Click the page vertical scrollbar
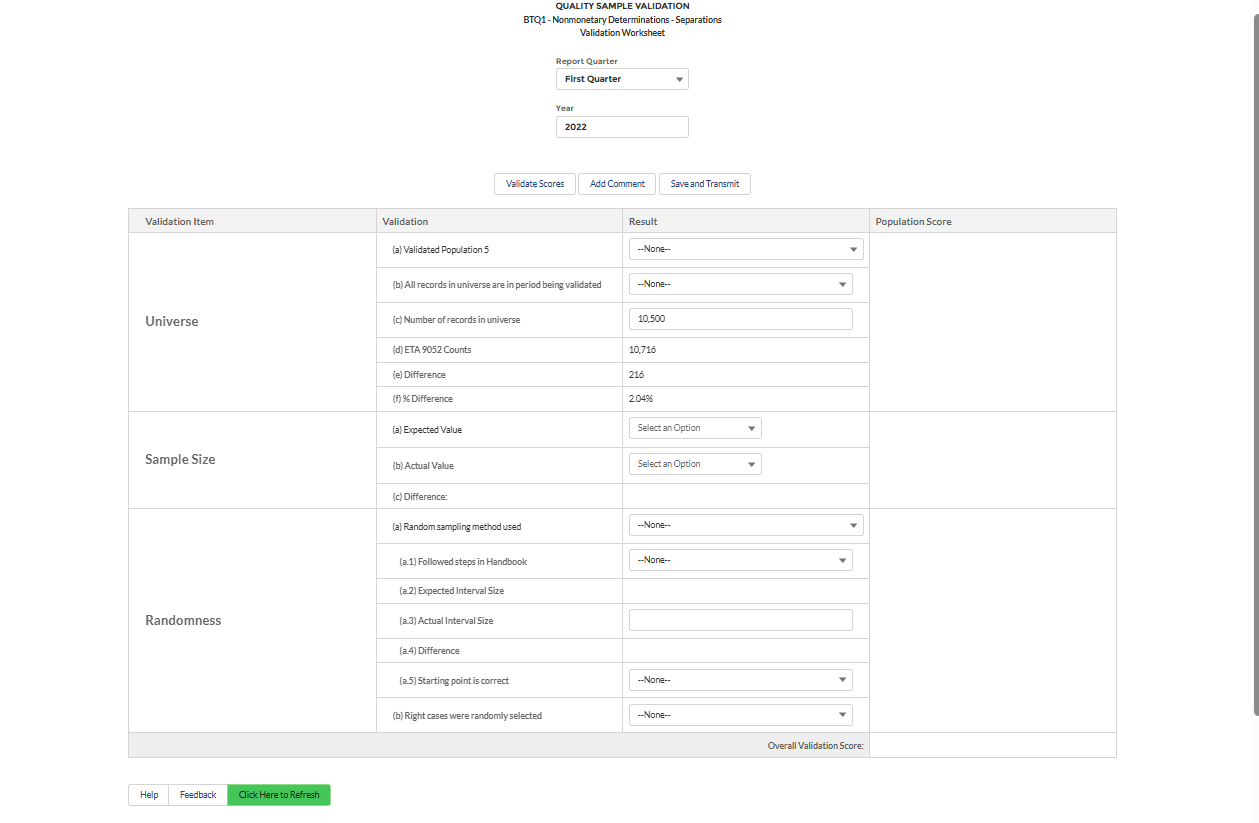This screenshot has height=823, width=1259. point(1255,360)
